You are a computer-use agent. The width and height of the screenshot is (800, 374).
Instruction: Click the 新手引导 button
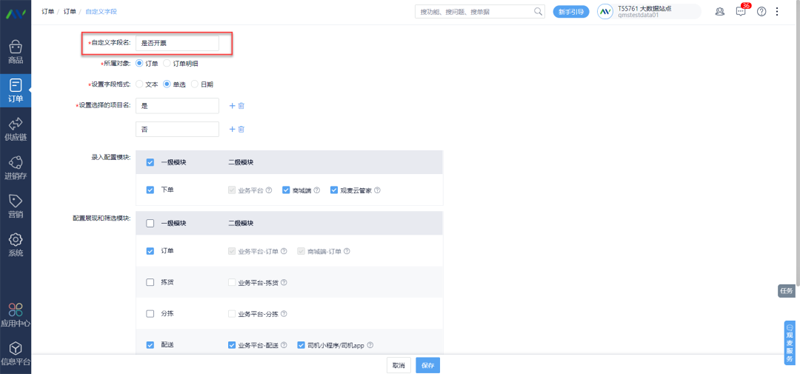click(571, 11)
